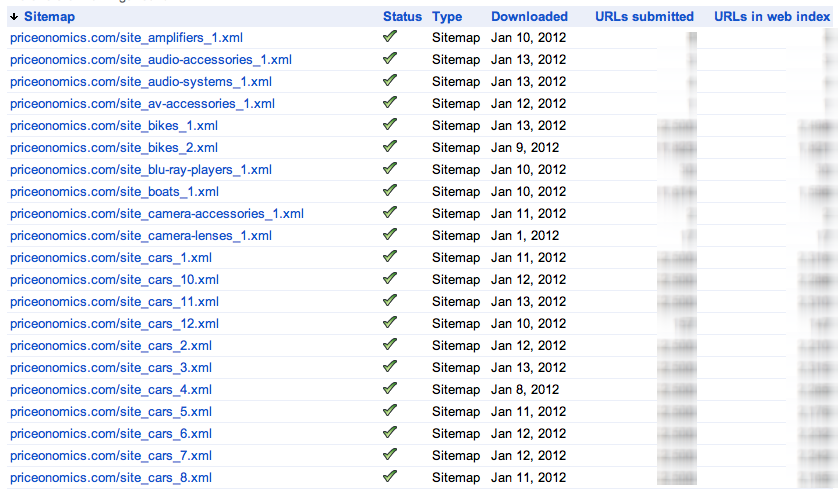839x489 pixels.
Task: Select Jan 13, 2012 date for site_cars_3.xml
Action: (529, 368)
